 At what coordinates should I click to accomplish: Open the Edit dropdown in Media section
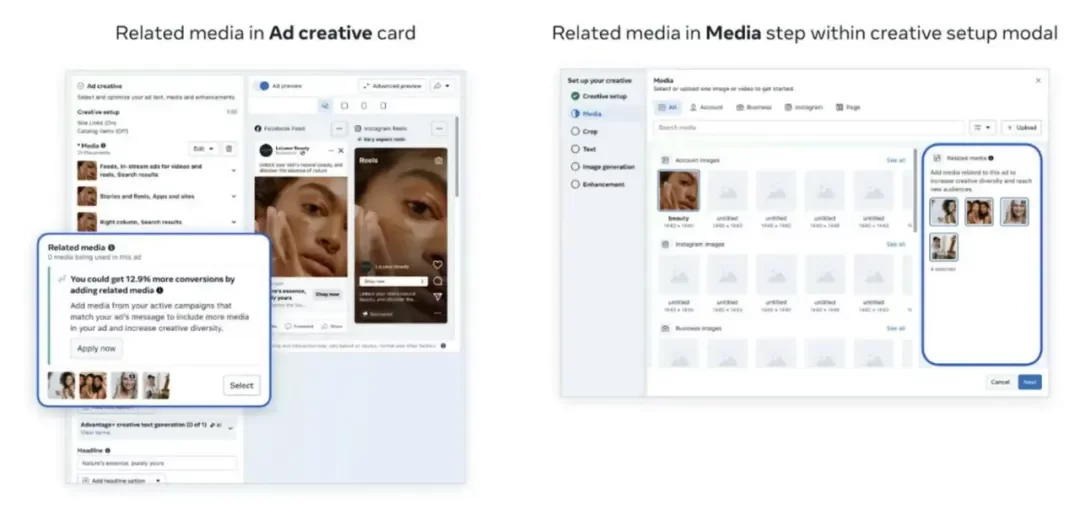(203, 148)
